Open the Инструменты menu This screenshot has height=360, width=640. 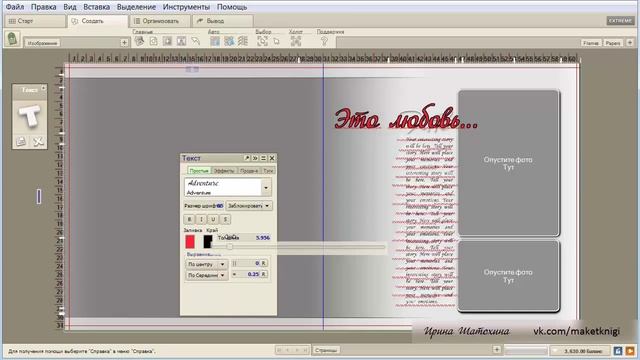point(186,7)
